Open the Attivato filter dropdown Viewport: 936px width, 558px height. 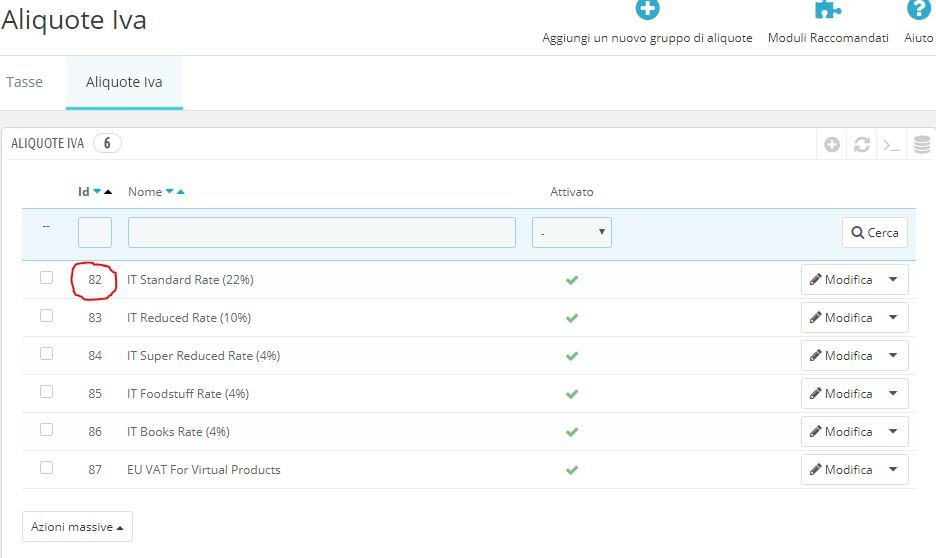click(572, 233)
